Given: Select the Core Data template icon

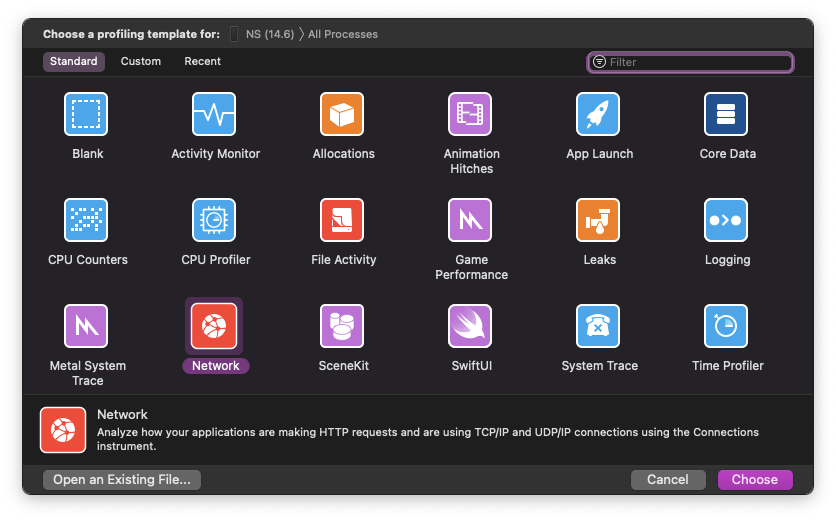Looking at the screenshot, I should (x=726, y=114).
